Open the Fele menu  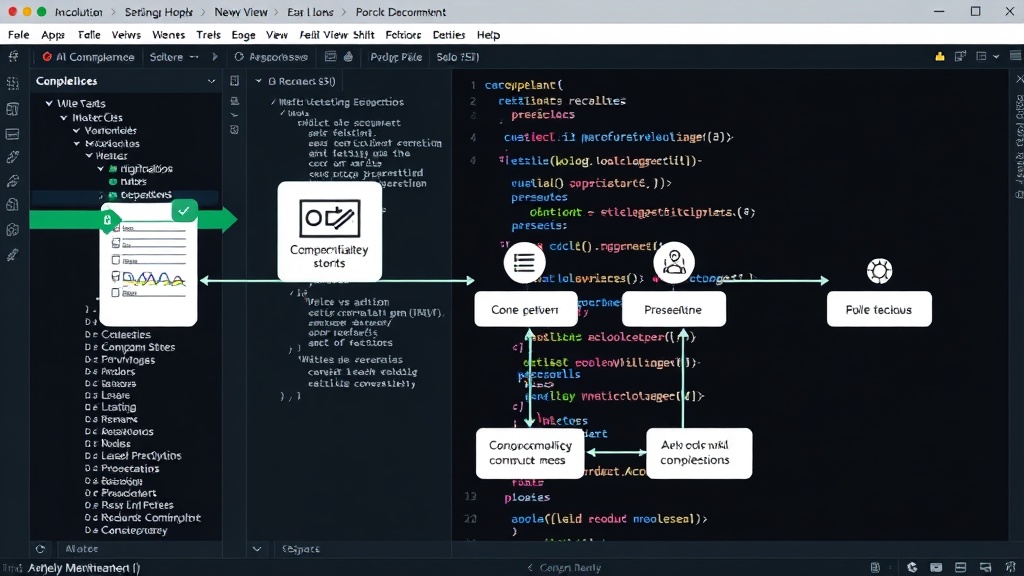[18, 35]
